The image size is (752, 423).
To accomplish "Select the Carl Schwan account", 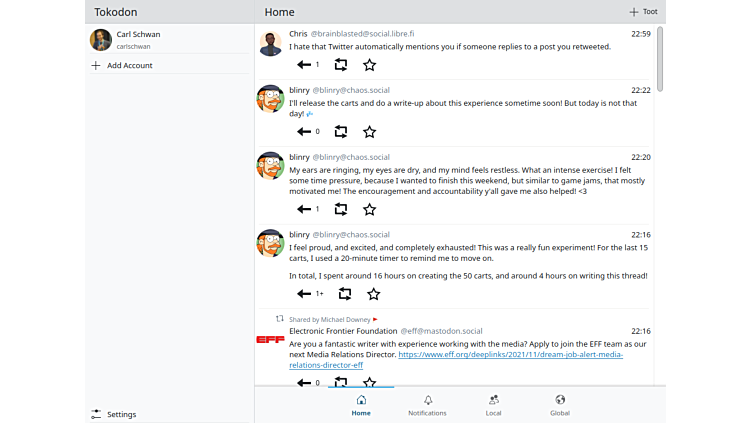I will (x=138, y=39).
